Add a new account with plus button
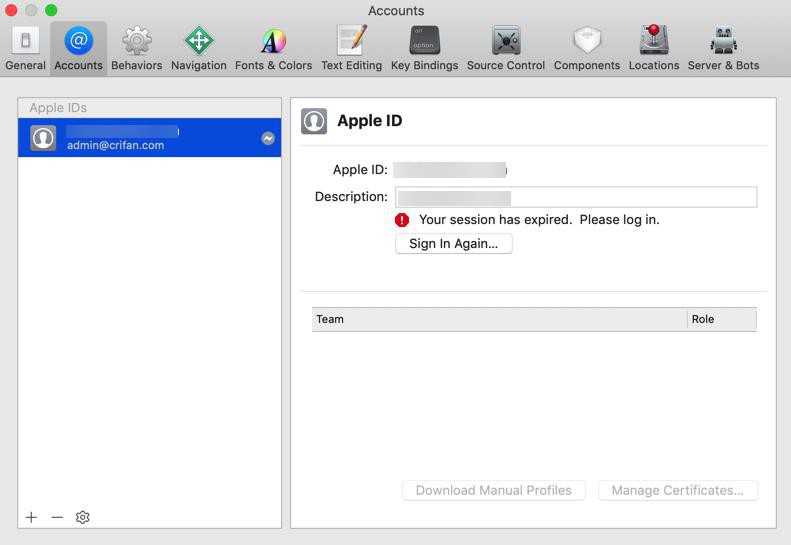Screen dimensions: 791x545 [31, 517]
